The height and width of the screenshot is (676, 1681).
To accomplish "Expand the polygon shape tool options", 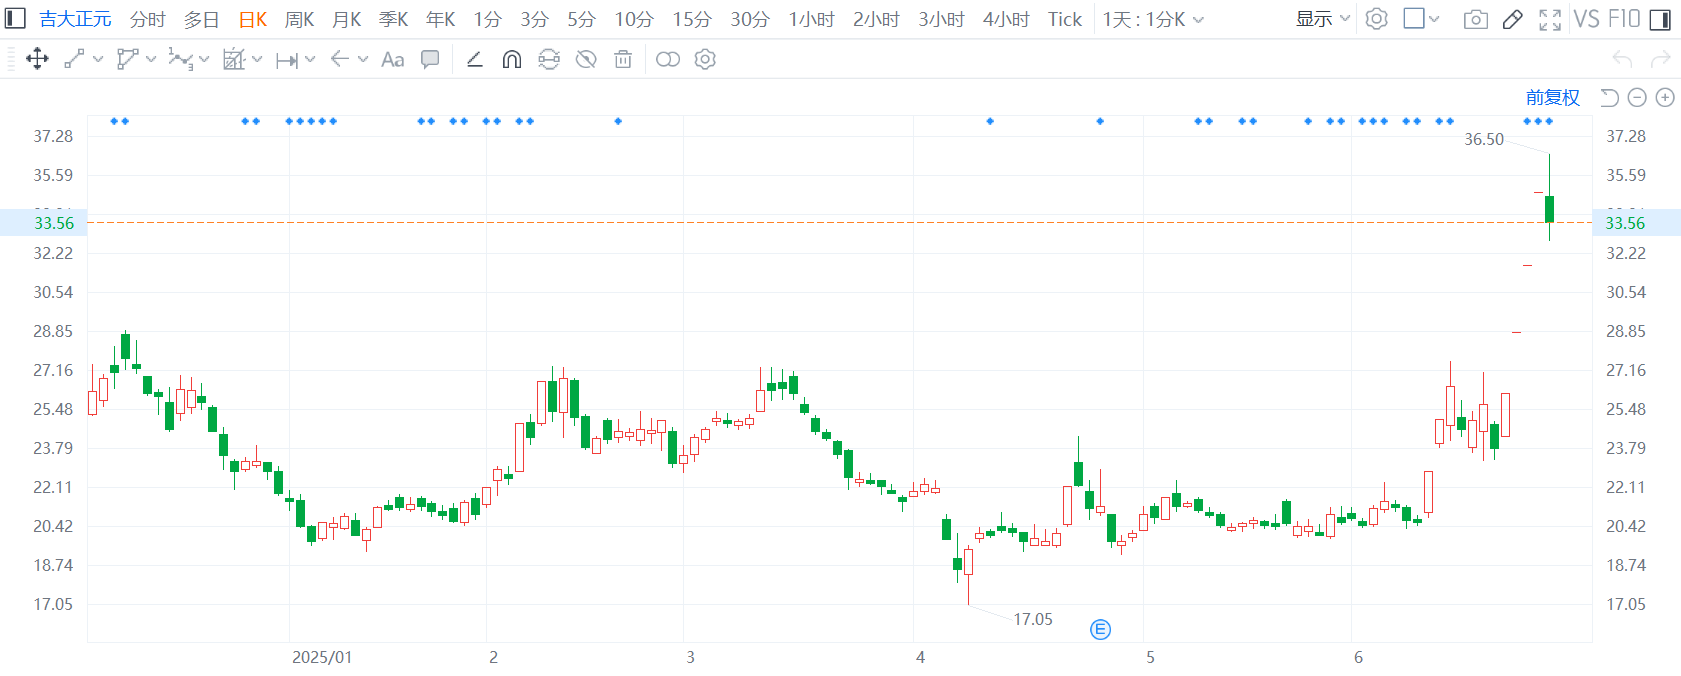I will coord(151,60).
